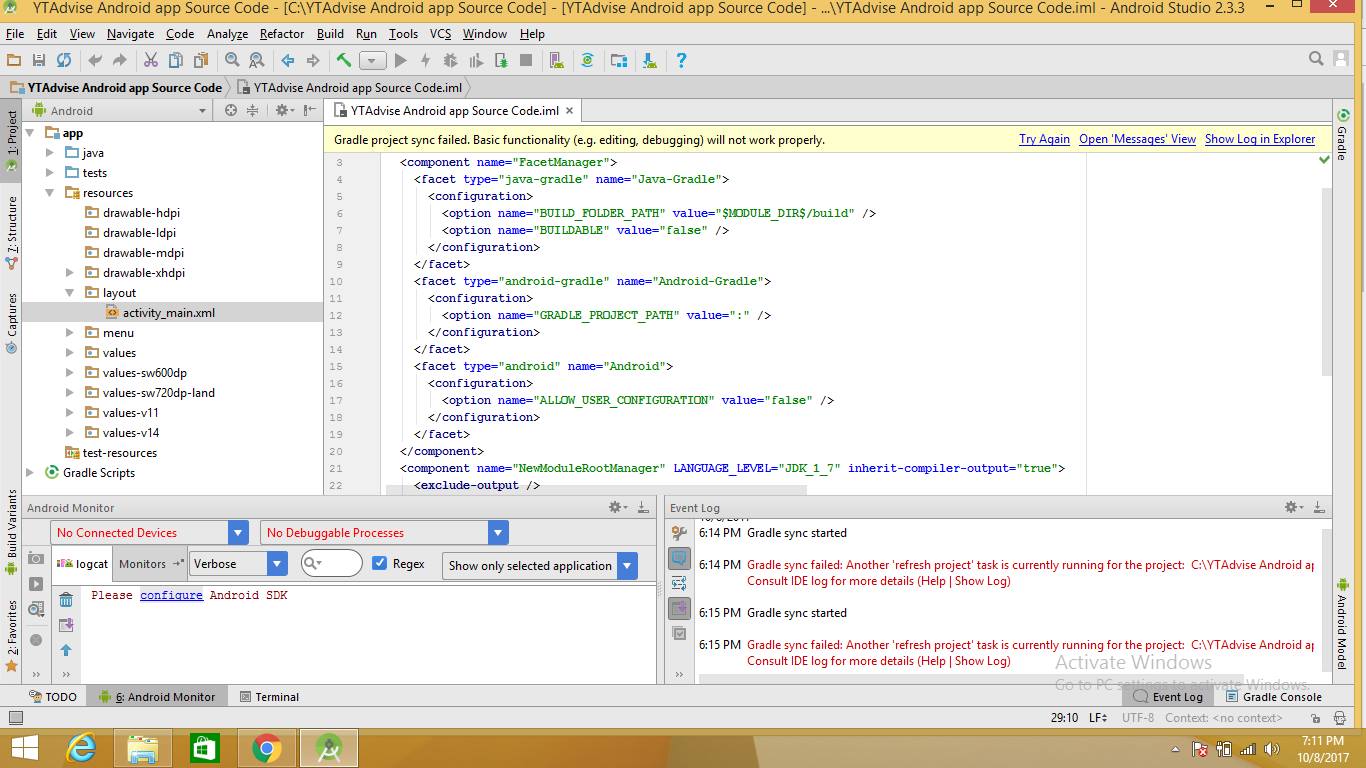1366x768 pixels.
Task: Open the VCS menu
Action: pos(440,34)
